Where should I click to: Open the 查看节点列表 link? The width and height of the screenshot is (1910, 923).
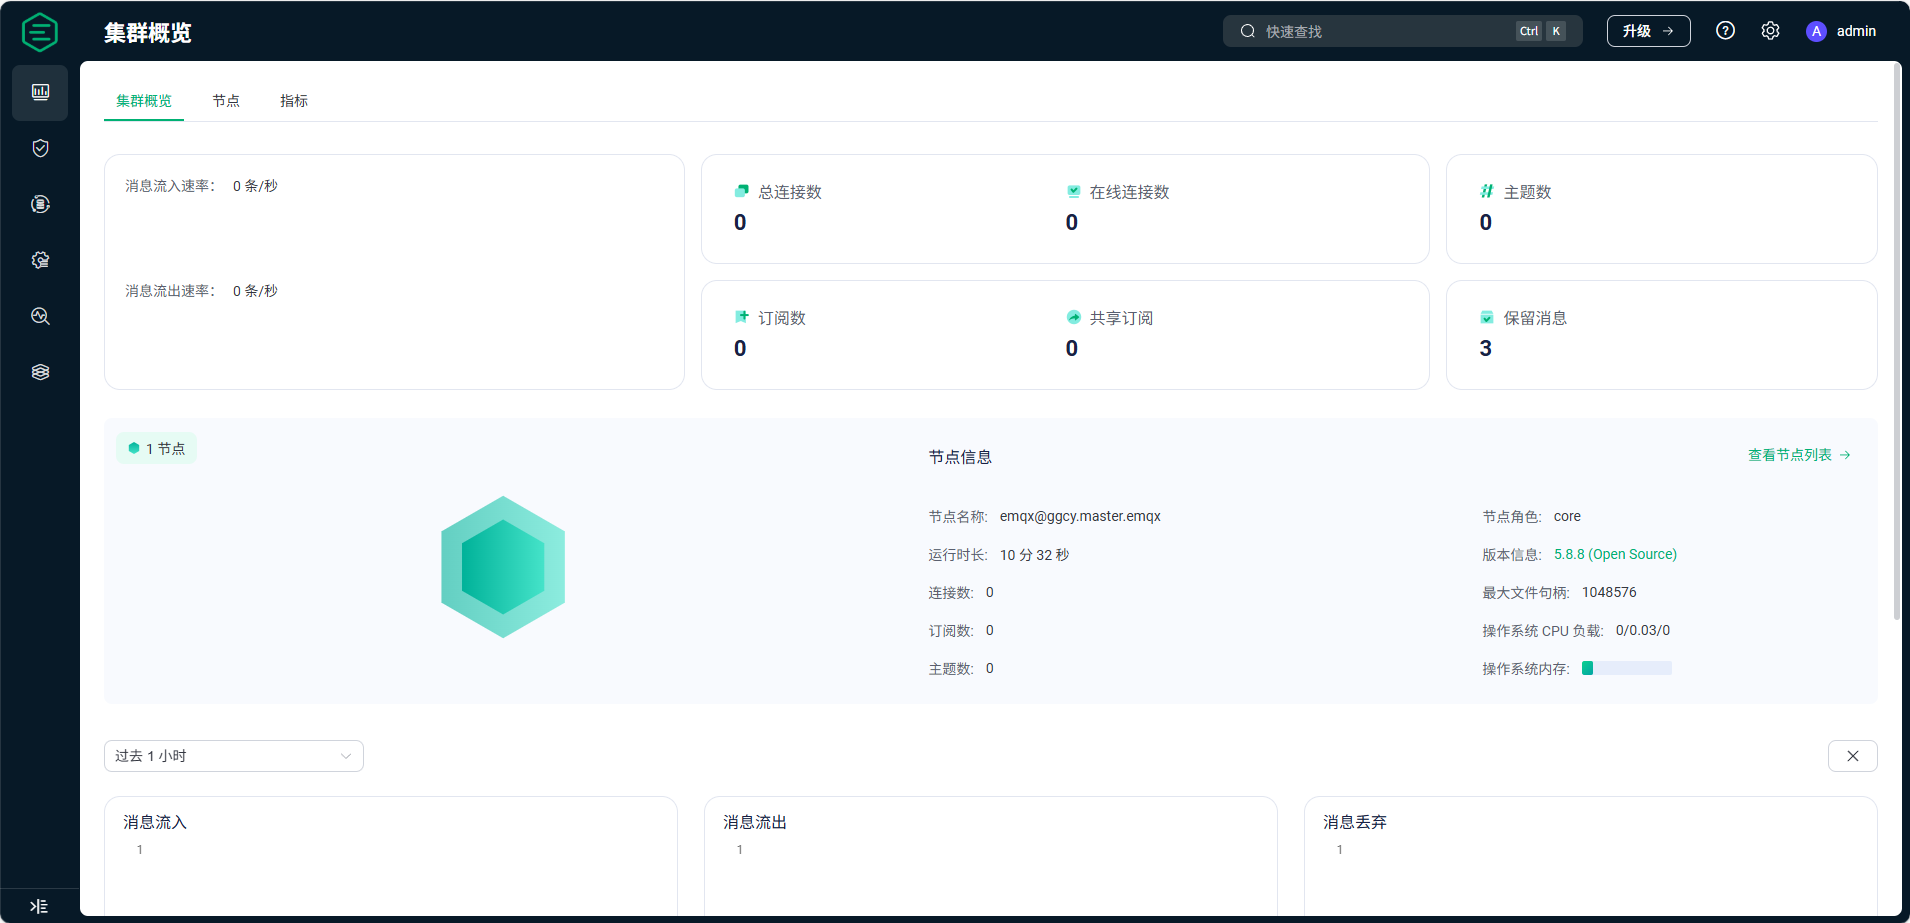(x=1799, y=455)
